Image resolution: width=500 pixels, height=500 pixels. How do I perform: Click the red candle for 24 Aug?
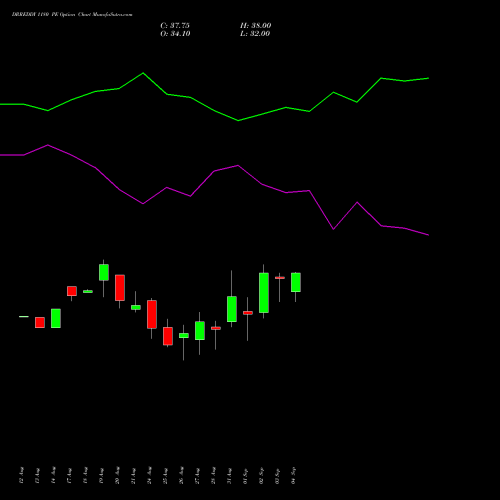(x=152, y=314)
